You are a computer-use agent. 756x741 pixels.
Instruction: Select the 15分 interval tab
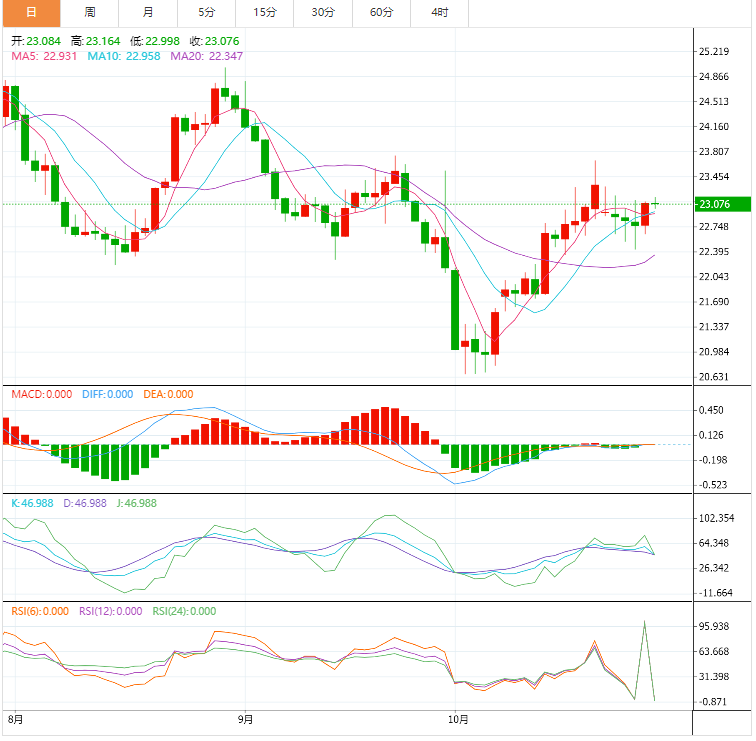(265, 12)
